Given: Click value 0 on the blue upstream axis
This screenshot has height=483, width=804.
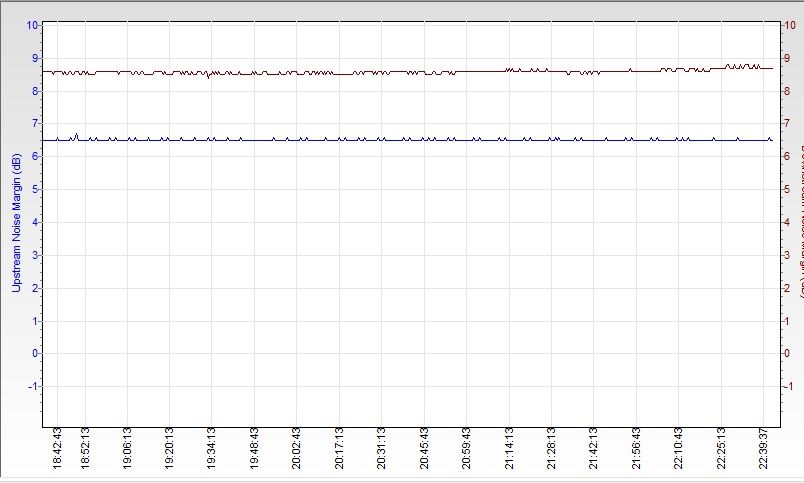Looking at the screenshot, I should click(x=35, y=353).
